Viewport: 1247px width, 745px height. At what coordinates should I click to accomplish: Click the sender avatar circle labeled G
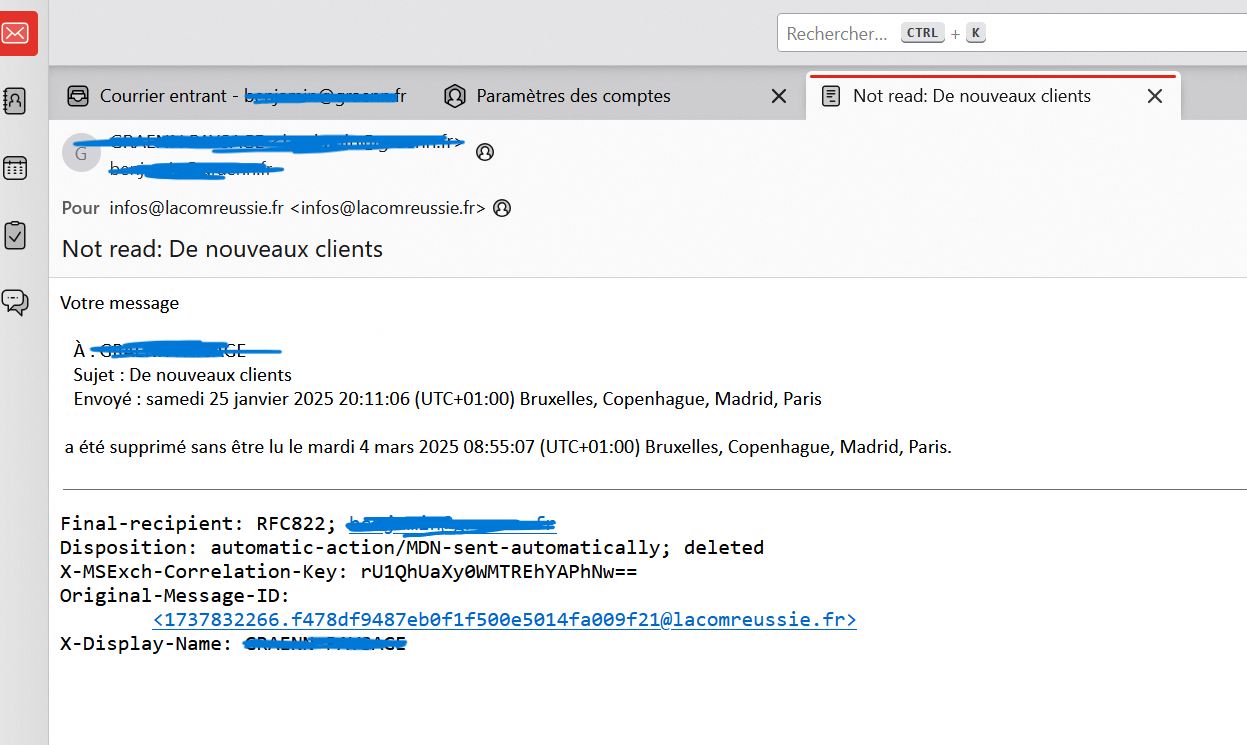coord(81,153)
